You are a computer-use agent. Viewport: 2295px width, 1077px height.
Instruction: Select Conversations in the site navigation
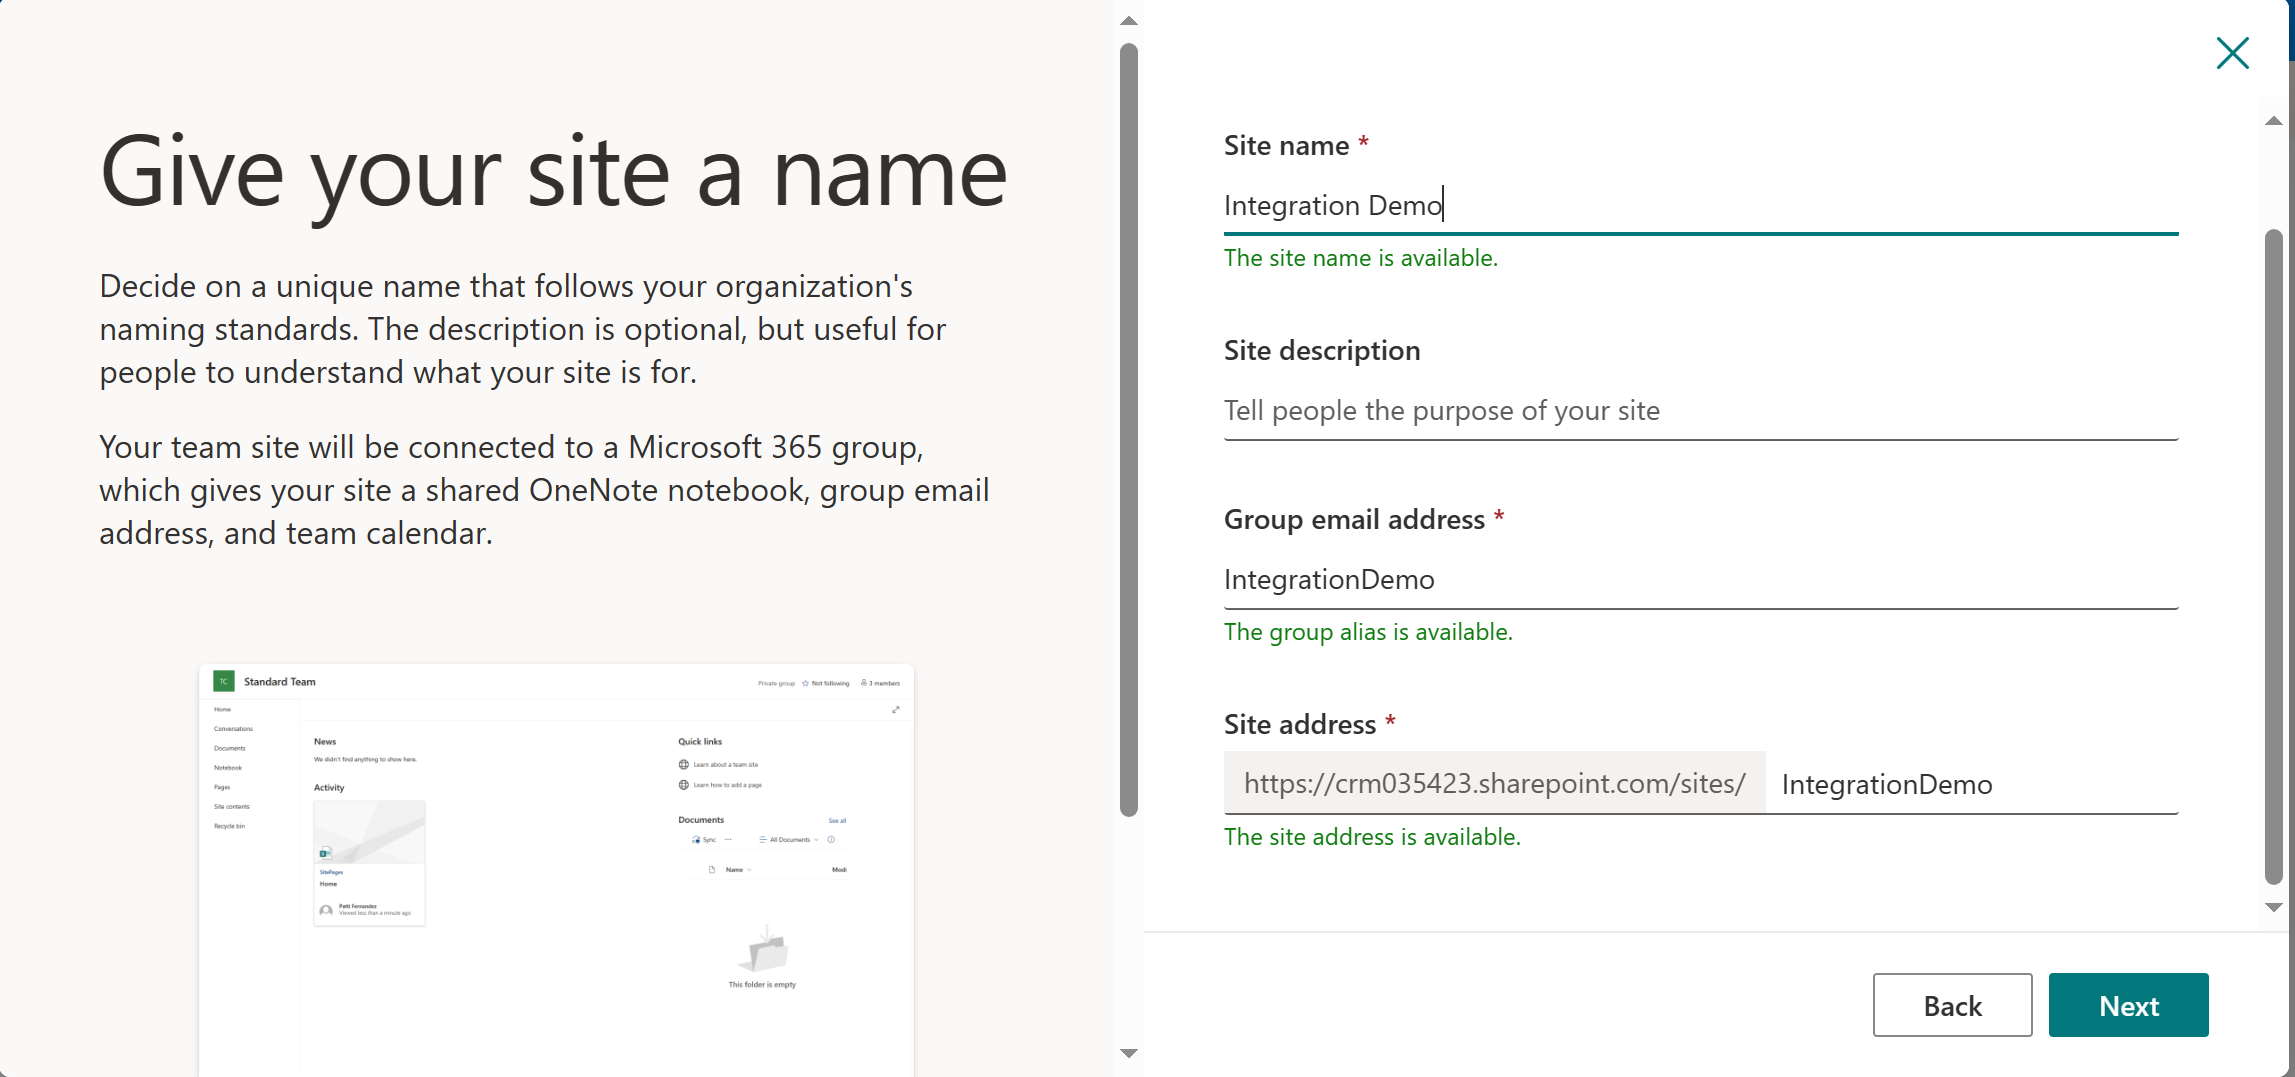(233, 728)
